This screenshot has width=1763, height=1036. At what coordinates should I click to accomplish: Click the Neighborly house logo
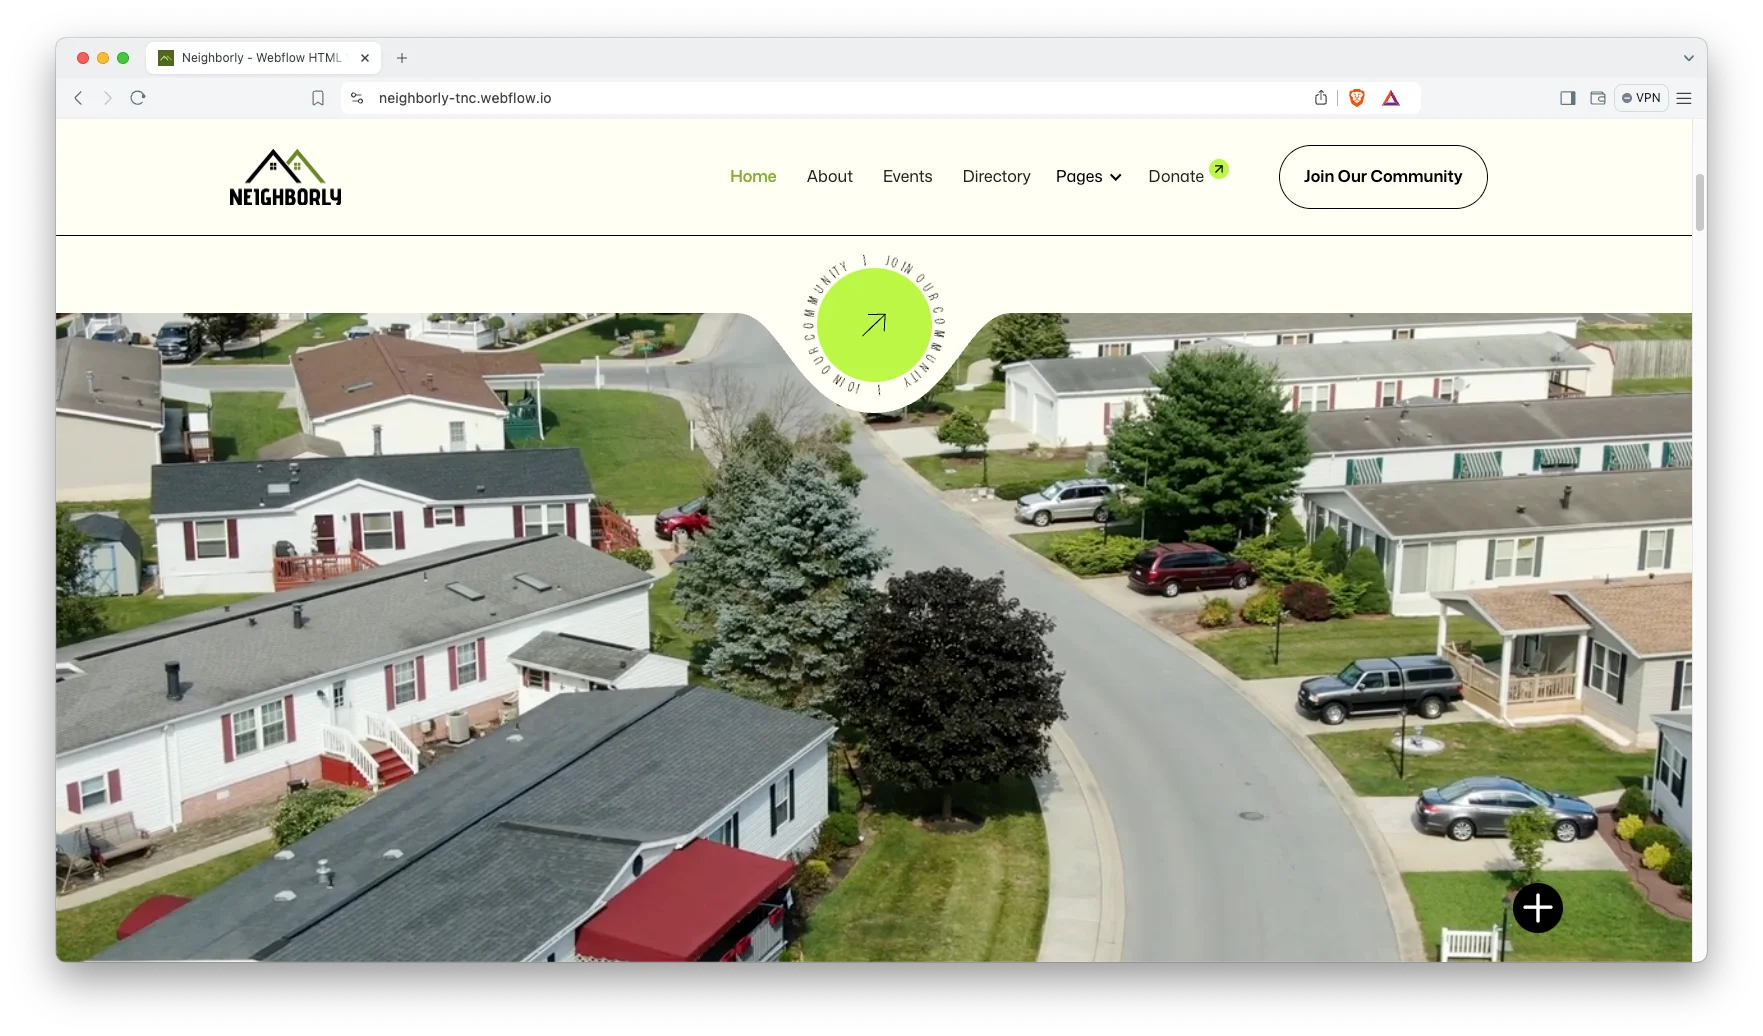pyautogui.click(x=285, y=178)
